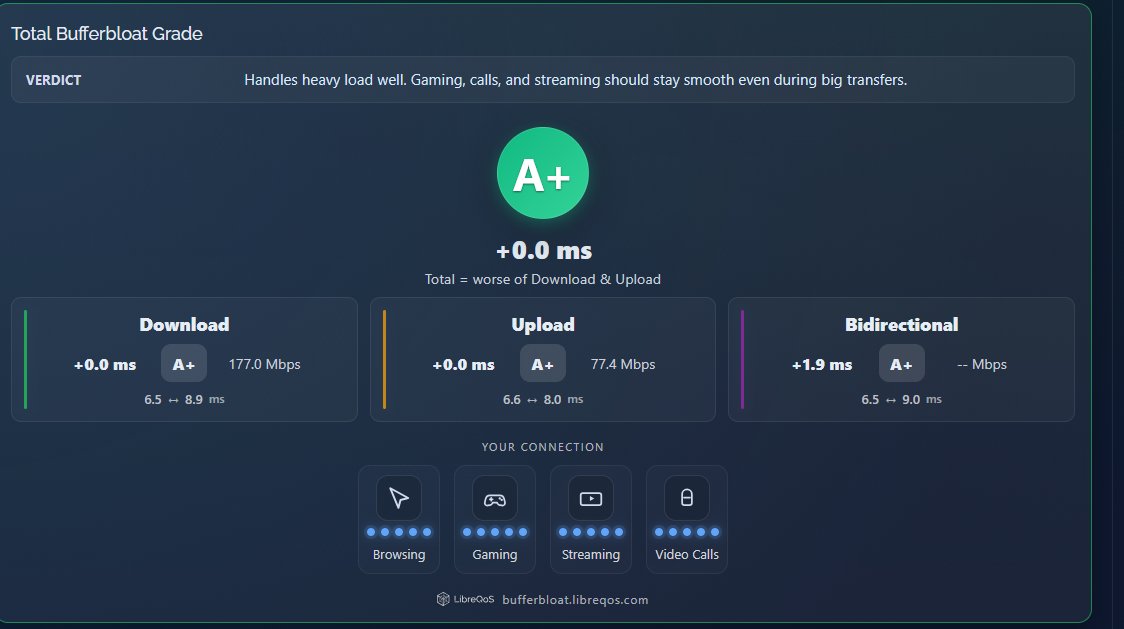
Task: Click the large green A+ grade badge
Action: [543, 172]
